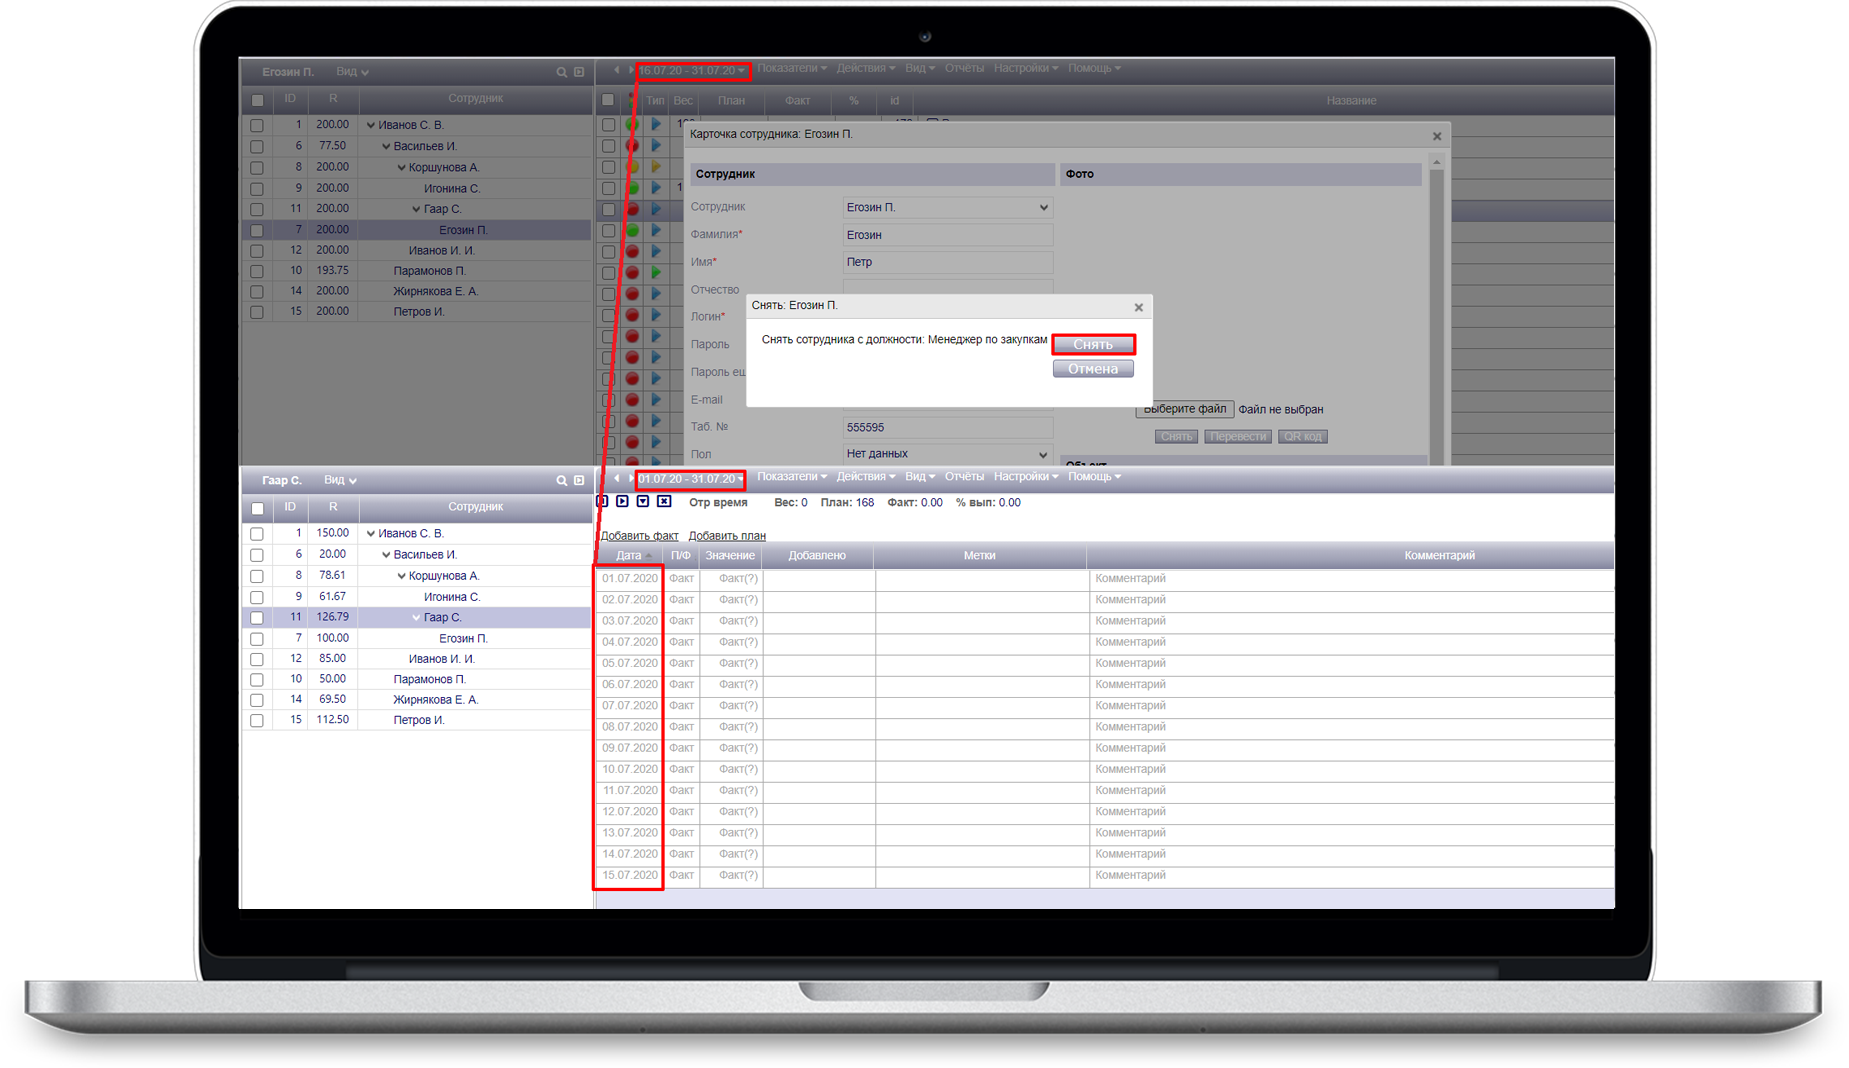Click the boxed down-arrow icon beside Отр время
The height and width of the screenshot is (1068, 1849).
tap(643, 502)
